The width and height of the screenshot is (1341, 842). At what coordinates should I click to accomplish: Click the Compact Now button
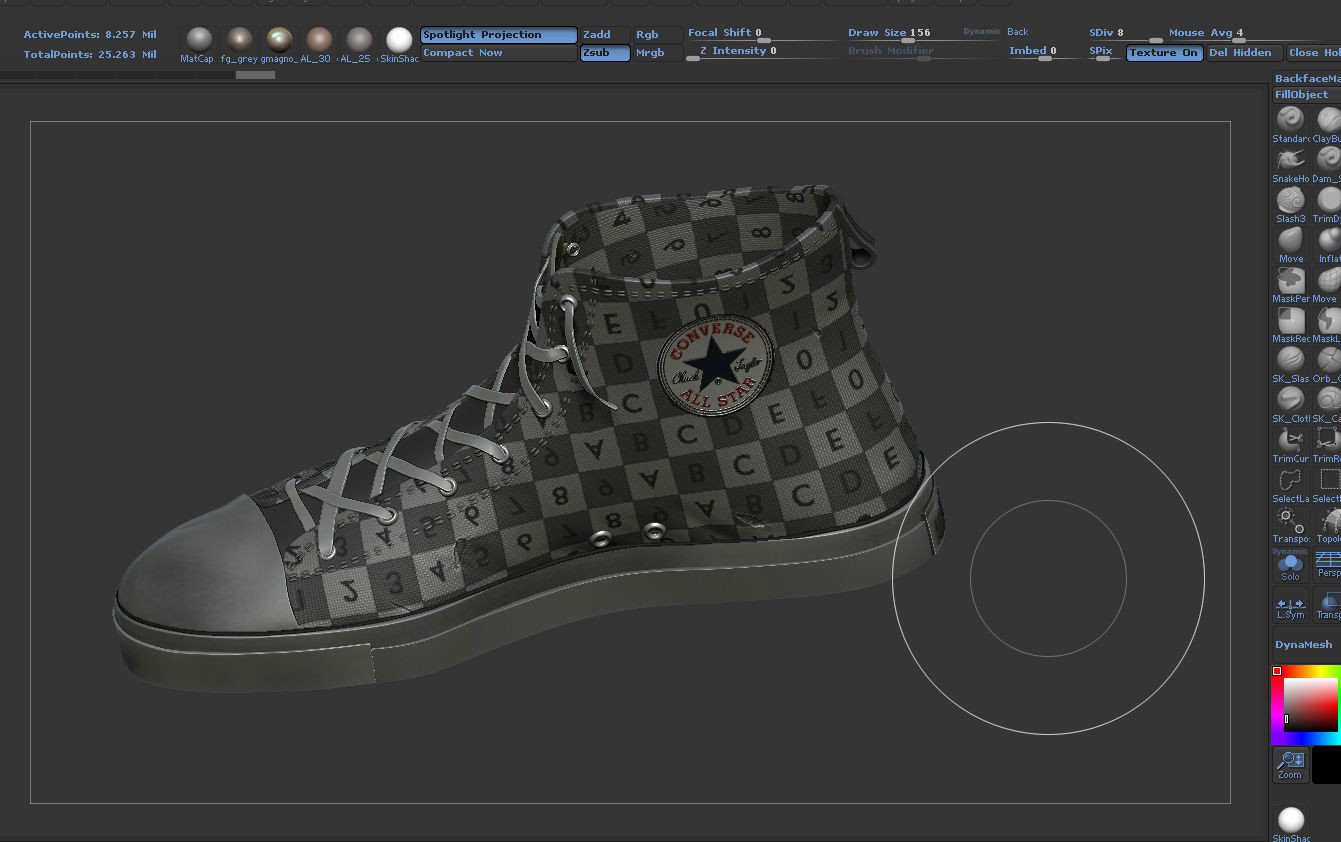point(498,53)
